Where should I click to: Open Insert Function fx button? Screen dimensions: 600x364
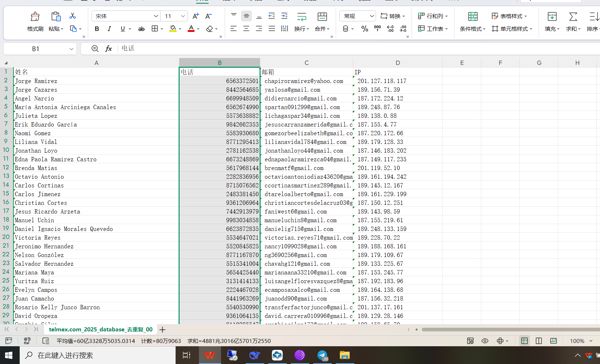(109, 49)
